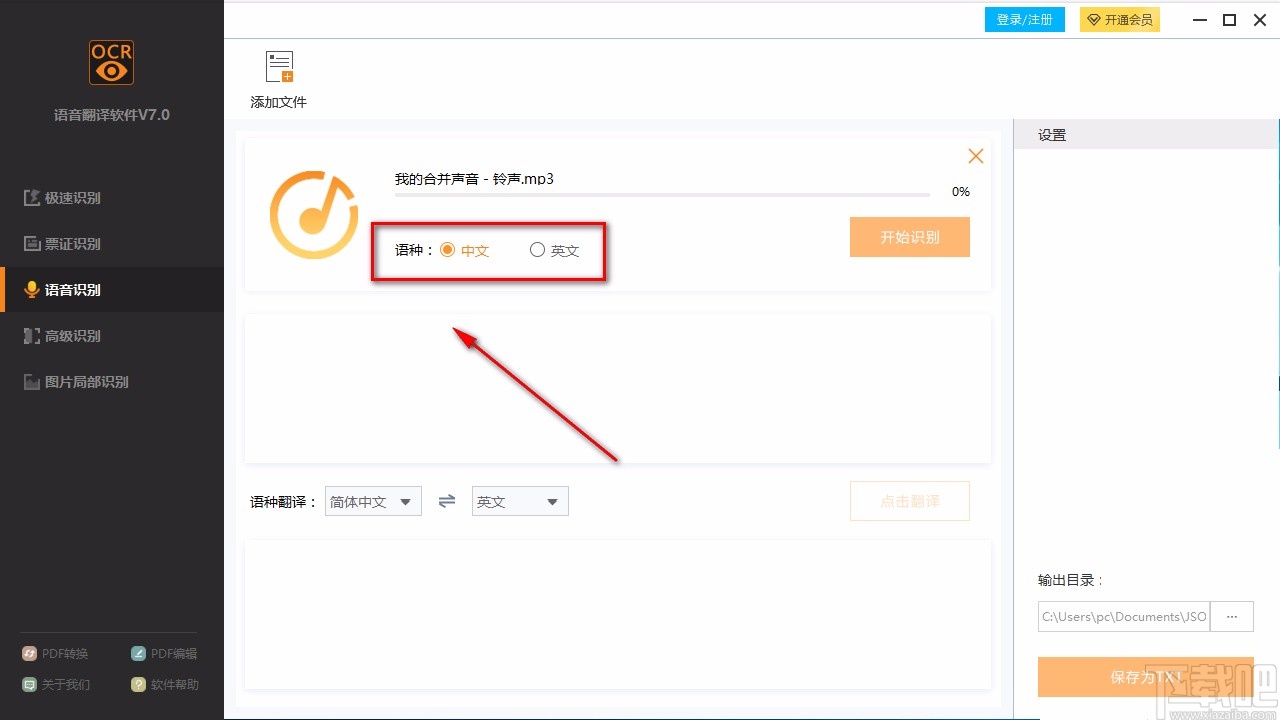Click the 软件帮助 help icon
The width and height of the screenshot is (1280, 720).
(136, 684)
